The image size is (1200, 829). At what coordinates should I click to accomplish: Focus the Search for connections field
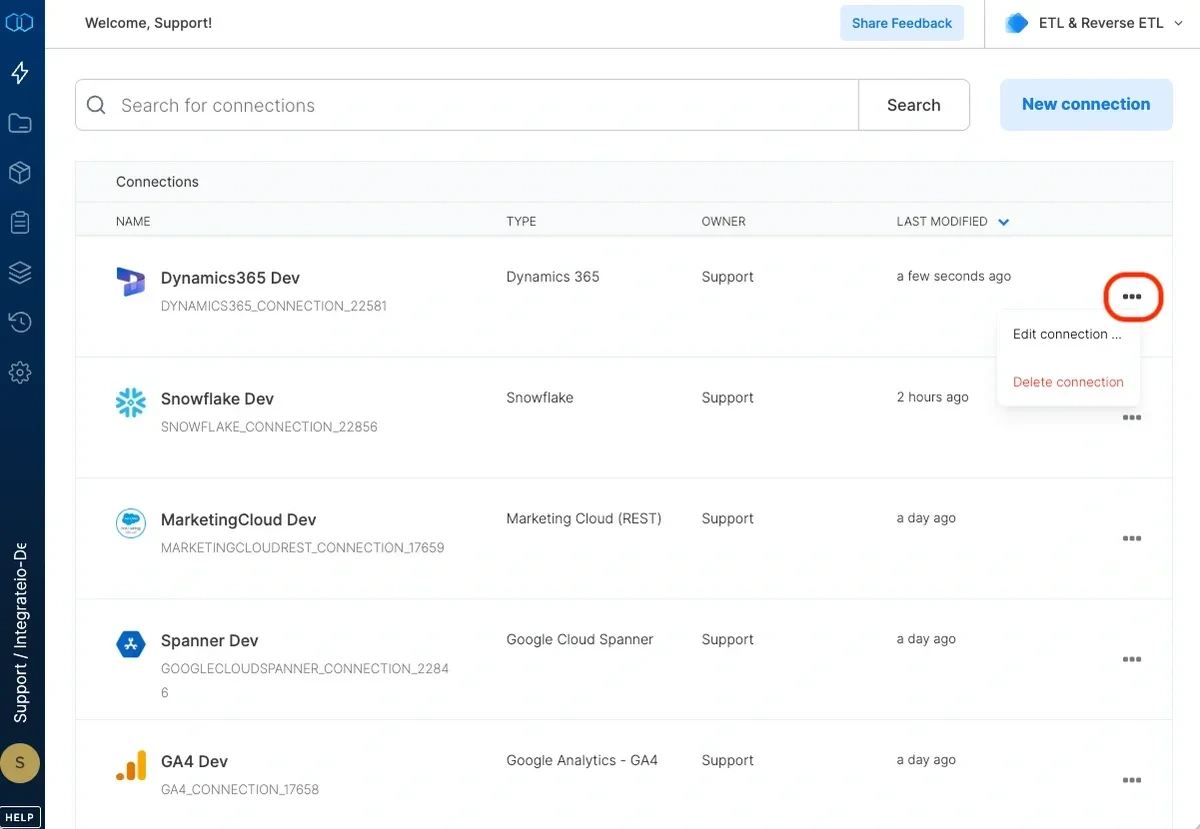[467, 105]
